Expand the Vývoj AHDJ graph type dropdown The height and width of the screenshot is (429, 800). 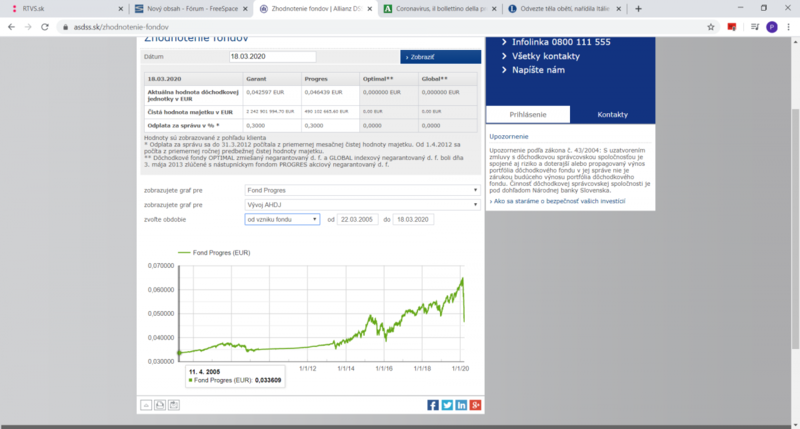(362, 205)
